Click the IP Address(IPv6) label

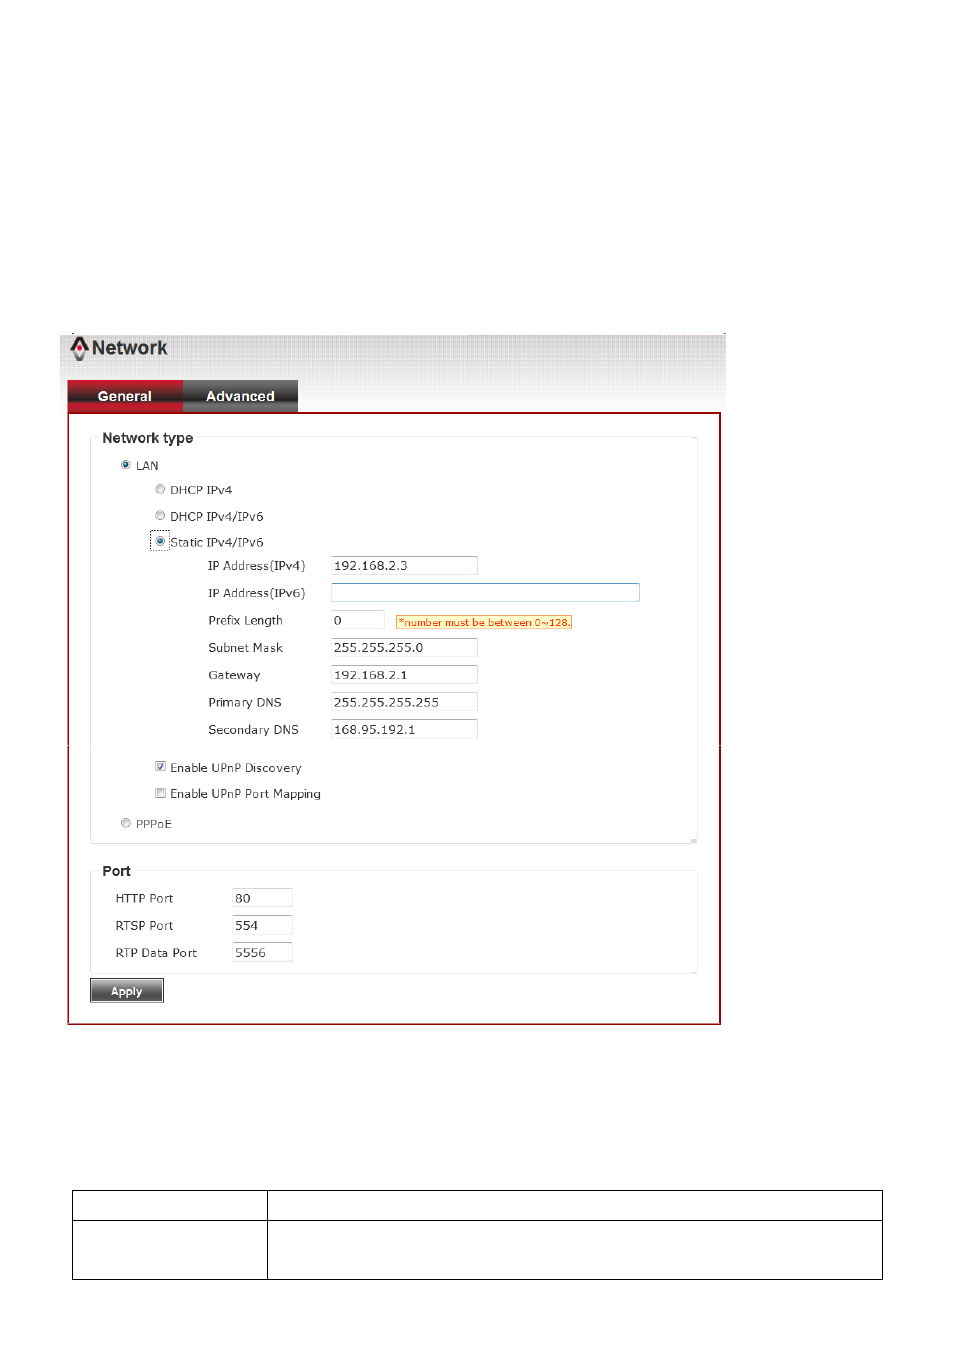point(257,593)
